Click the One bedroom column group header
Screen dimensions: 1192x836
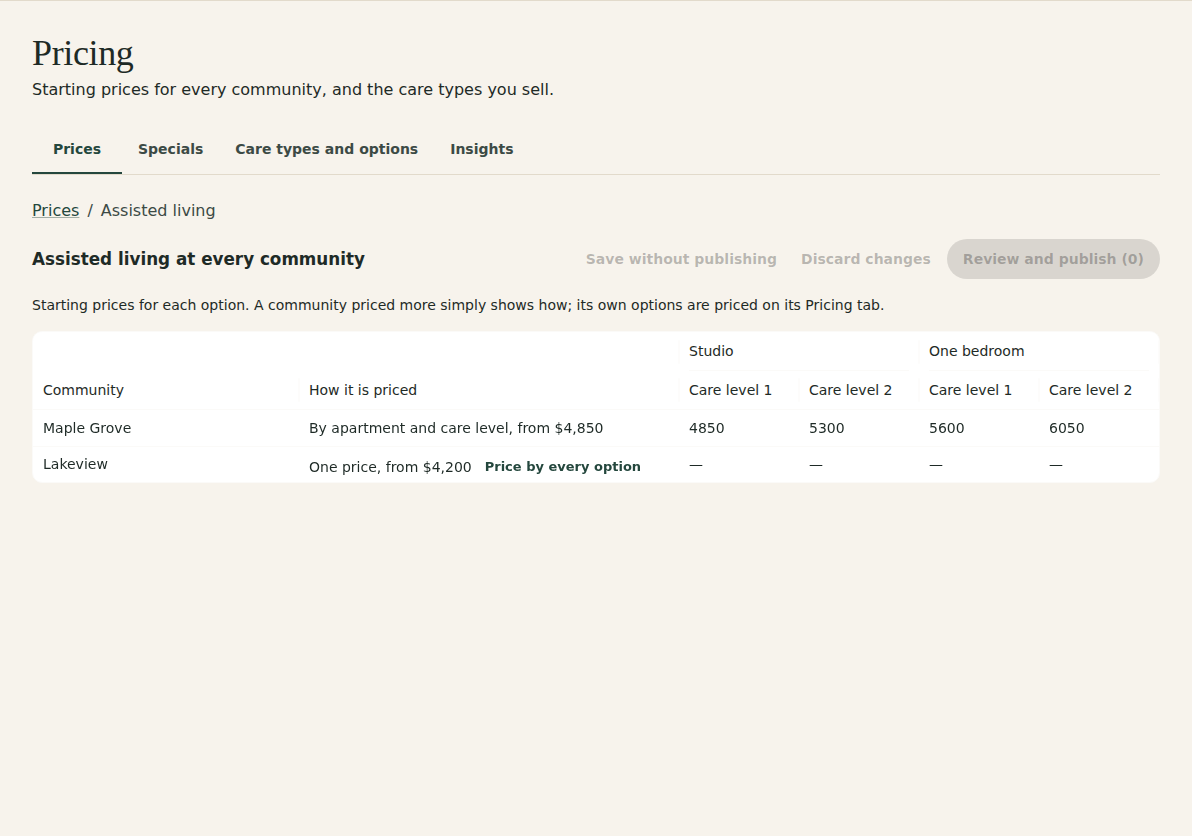pyautogui.click(x=976, y=351)
